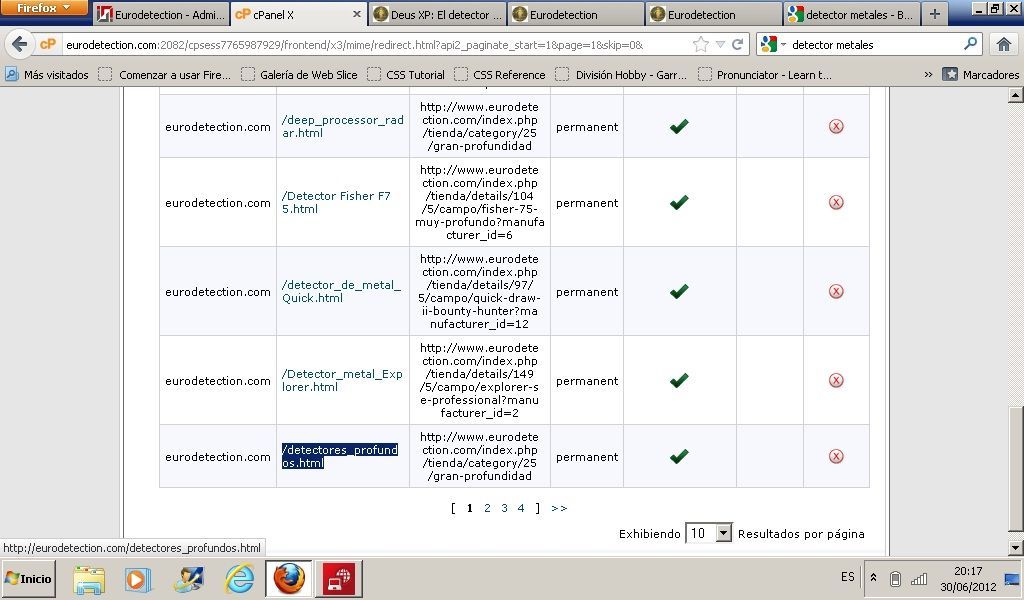Screen dimensions: 1024x600
Task: Switch to the detector metales tab
Action: [851, 14]
